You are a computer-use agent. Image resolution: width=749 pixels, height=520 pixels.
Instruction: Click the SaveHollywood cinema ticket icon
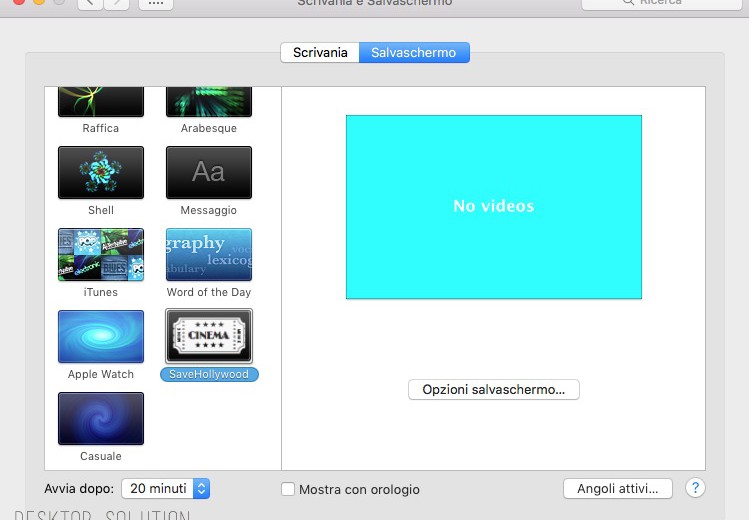coord(208,336)
